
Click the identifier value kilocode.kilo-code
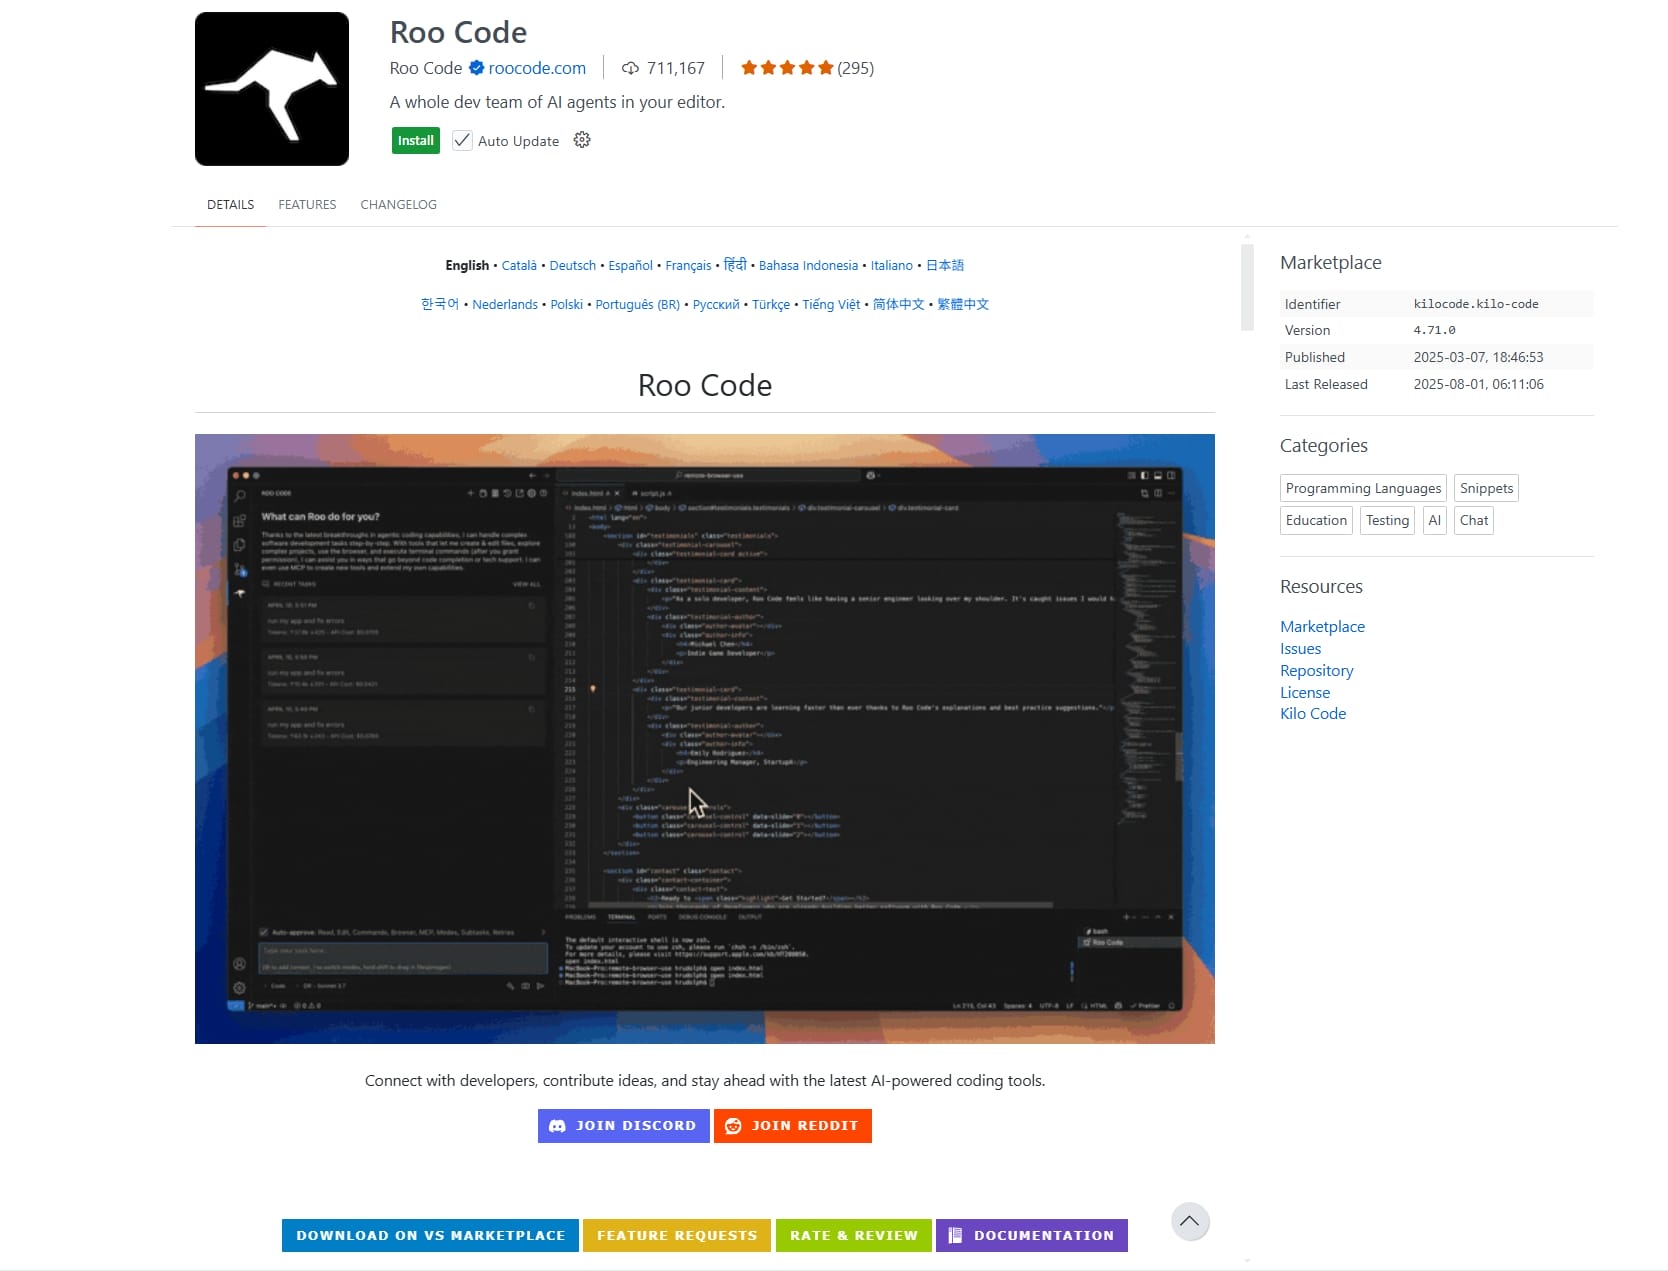point(1476,304)
